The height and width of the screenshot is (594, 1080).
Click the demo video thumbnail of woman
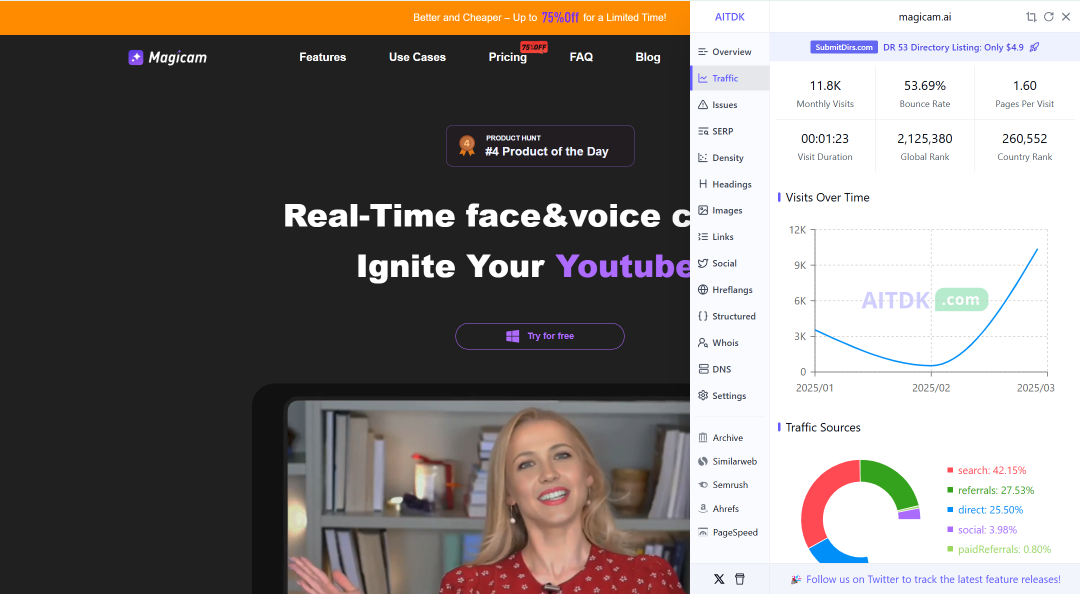point(488,496)
